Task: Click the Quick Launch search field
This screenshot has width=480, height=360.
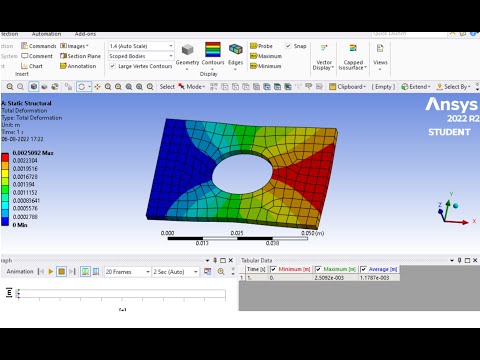Action: [409, 34]
